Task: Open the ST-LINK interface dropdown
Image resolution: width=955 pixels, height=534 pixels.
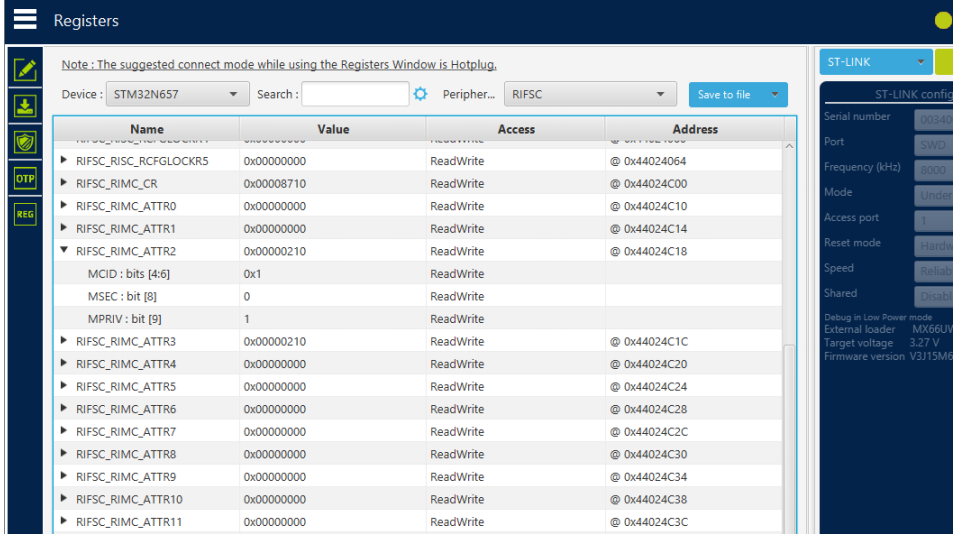Action: point(875,62)
